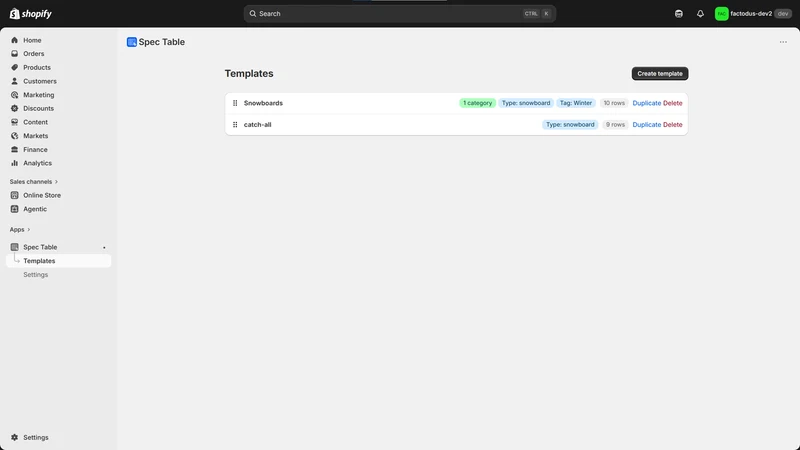Expand the Apps section
Screen dimensions: 800x450
20,230
